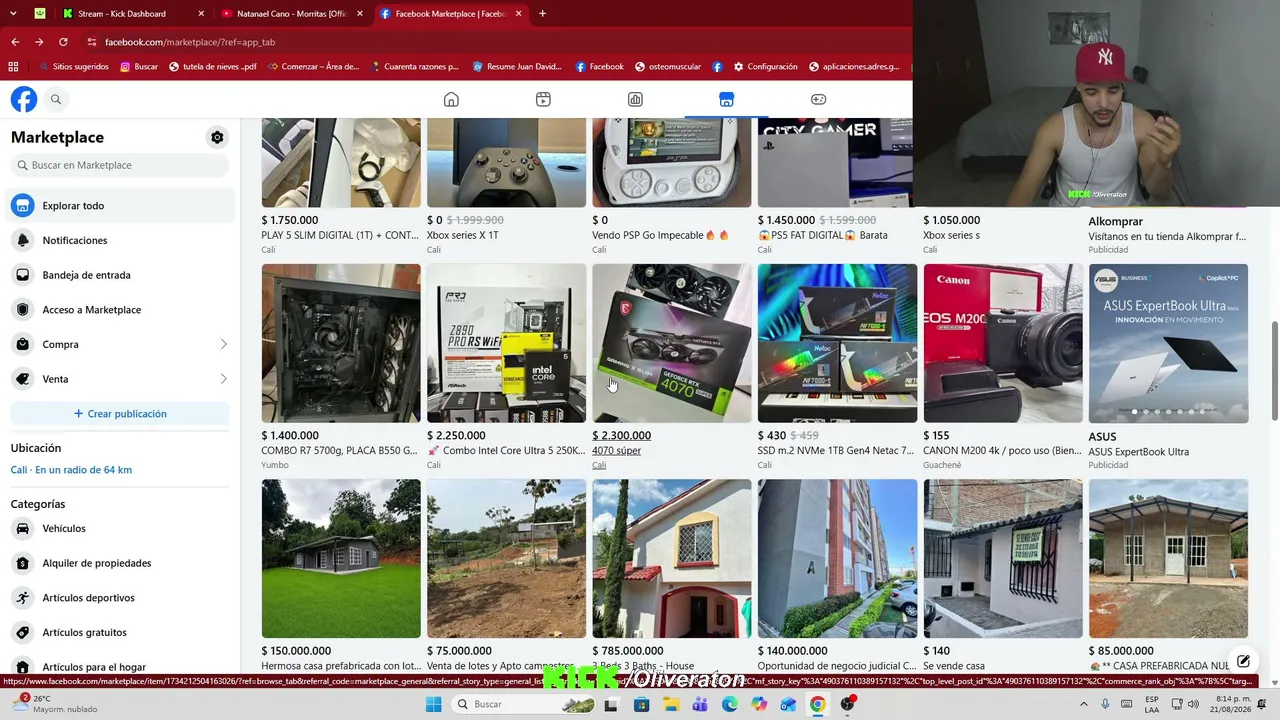Open the Combo Intel Core Ultra 5 photo
Screen dimensions: 1280x720
click(x=506, y=343)
